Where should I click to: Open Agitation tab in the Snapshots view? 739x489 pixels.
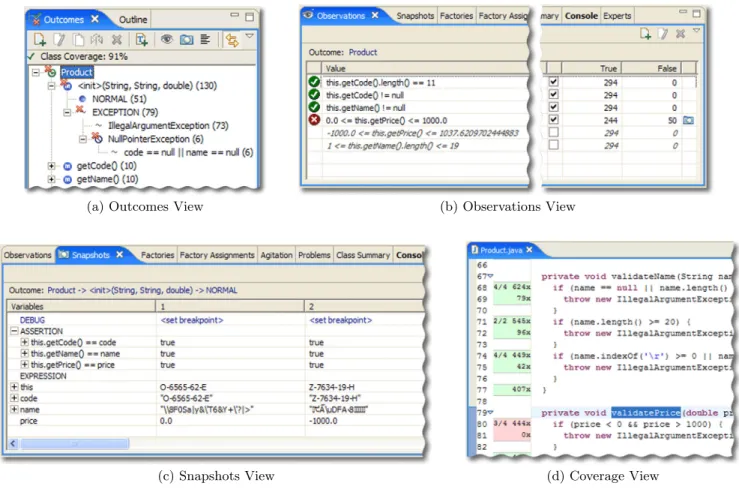pos(276,255)
